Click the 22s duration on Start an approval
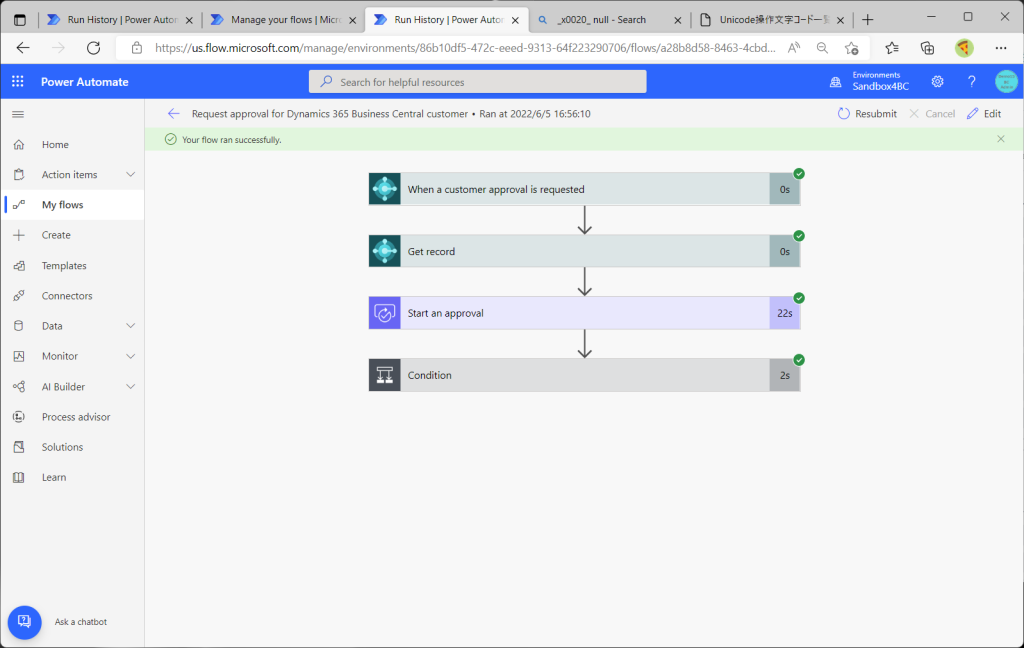This screenshot has height=648, width=1024. point(785,314)
